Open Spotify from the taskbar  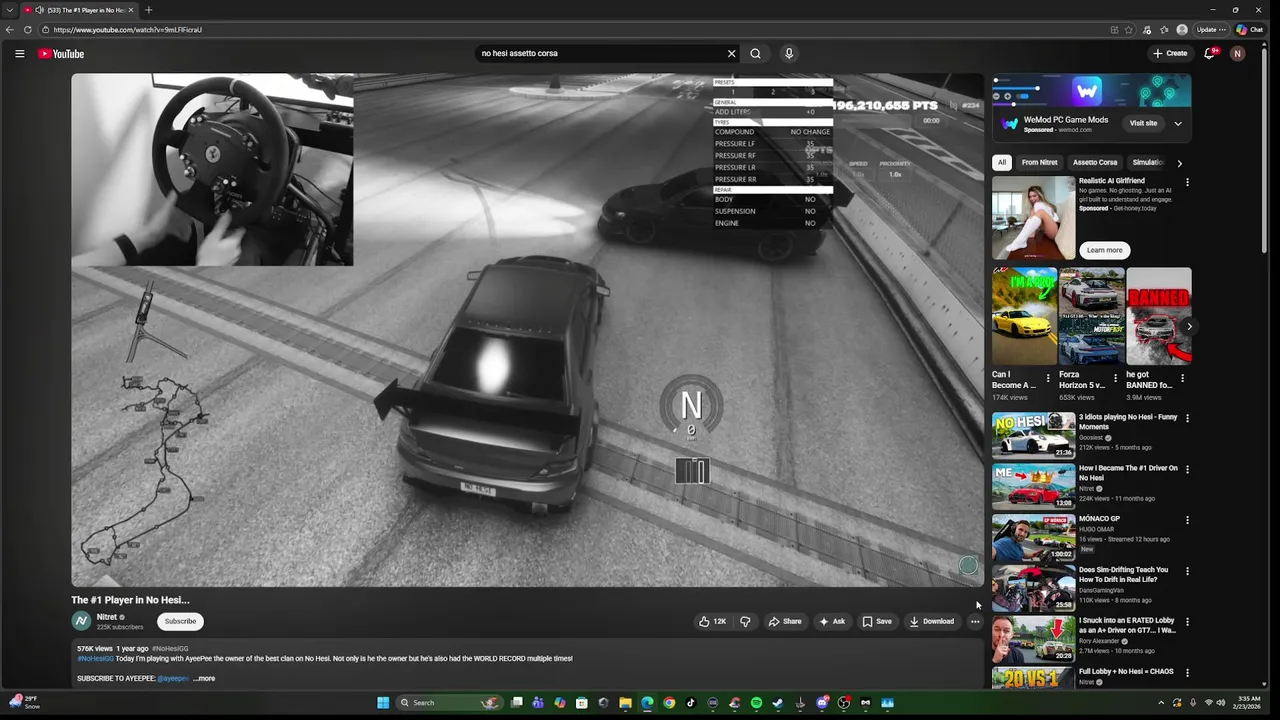756,703
